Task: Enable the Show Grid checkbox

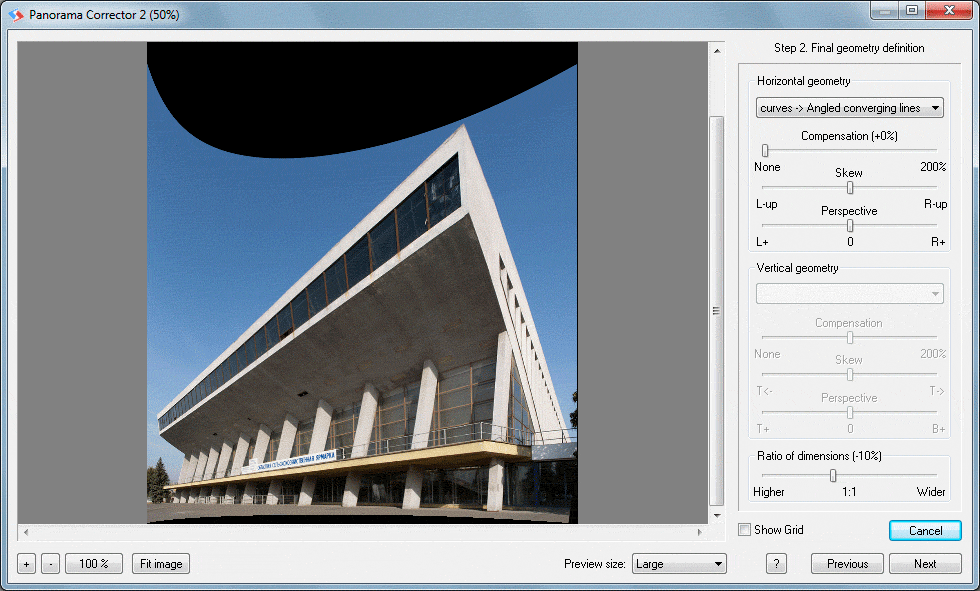Action: [744, 530]
